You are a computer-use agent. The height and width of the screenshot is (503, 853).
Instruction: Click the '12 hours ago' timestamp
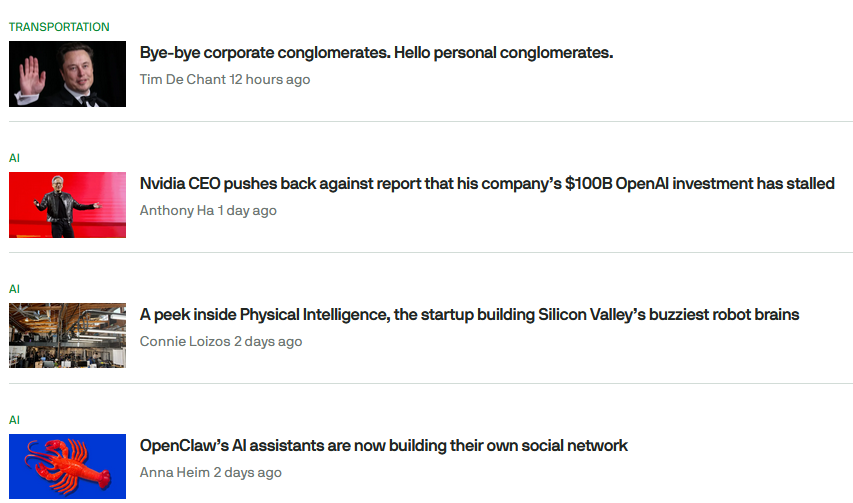(x=270, y=79)
